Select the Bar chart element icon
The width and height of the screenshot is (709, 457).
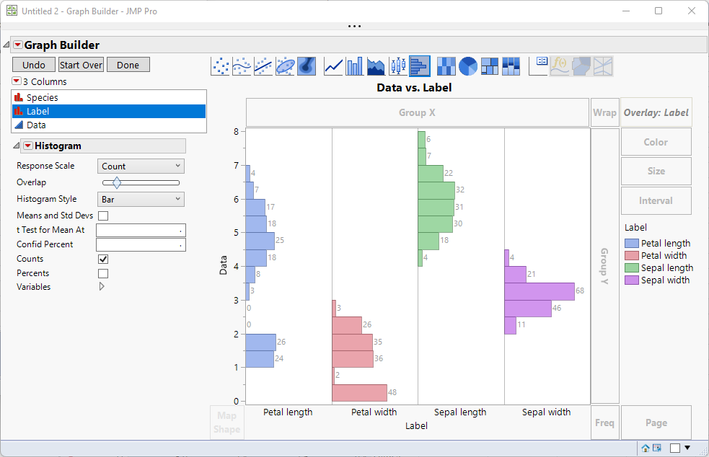coord(354,66)
